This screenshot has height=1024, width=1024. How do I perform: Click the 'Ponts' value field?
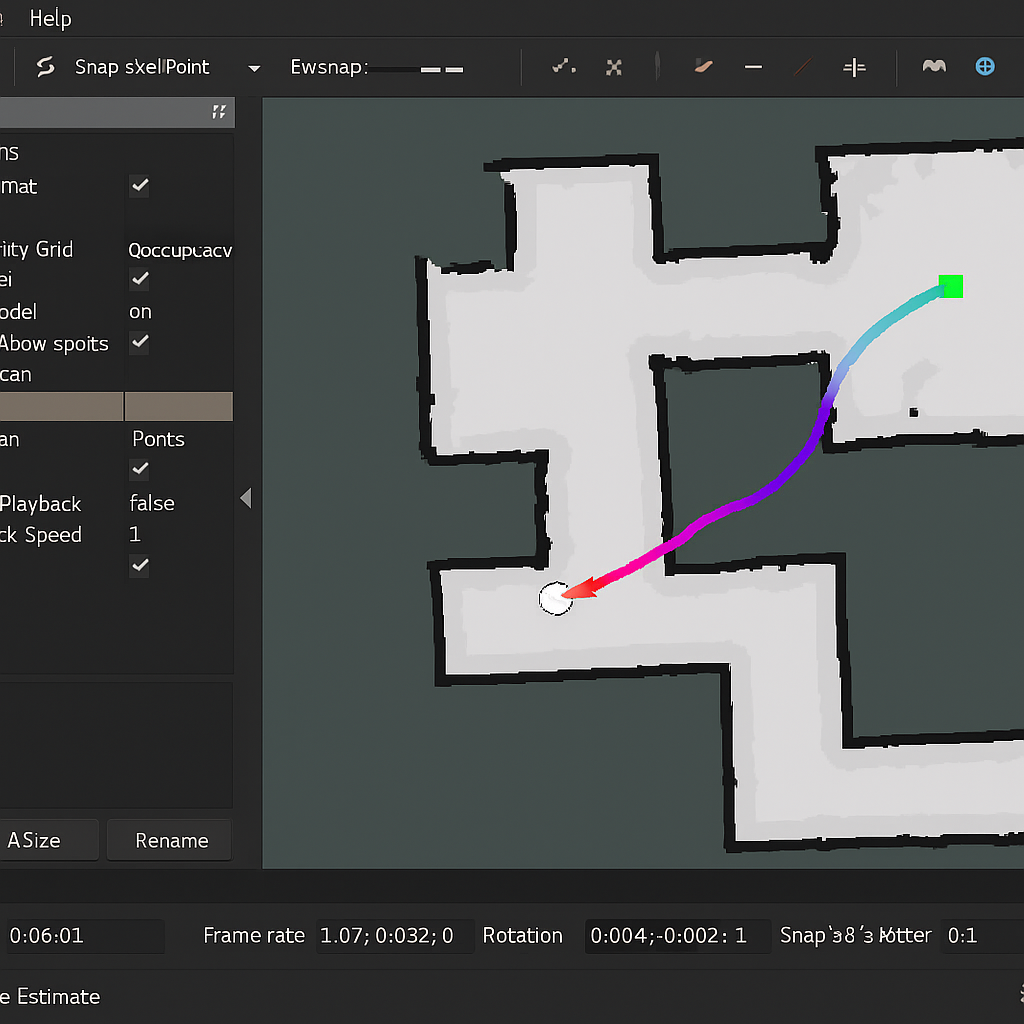pyautogui.click(x=159, y=439)
